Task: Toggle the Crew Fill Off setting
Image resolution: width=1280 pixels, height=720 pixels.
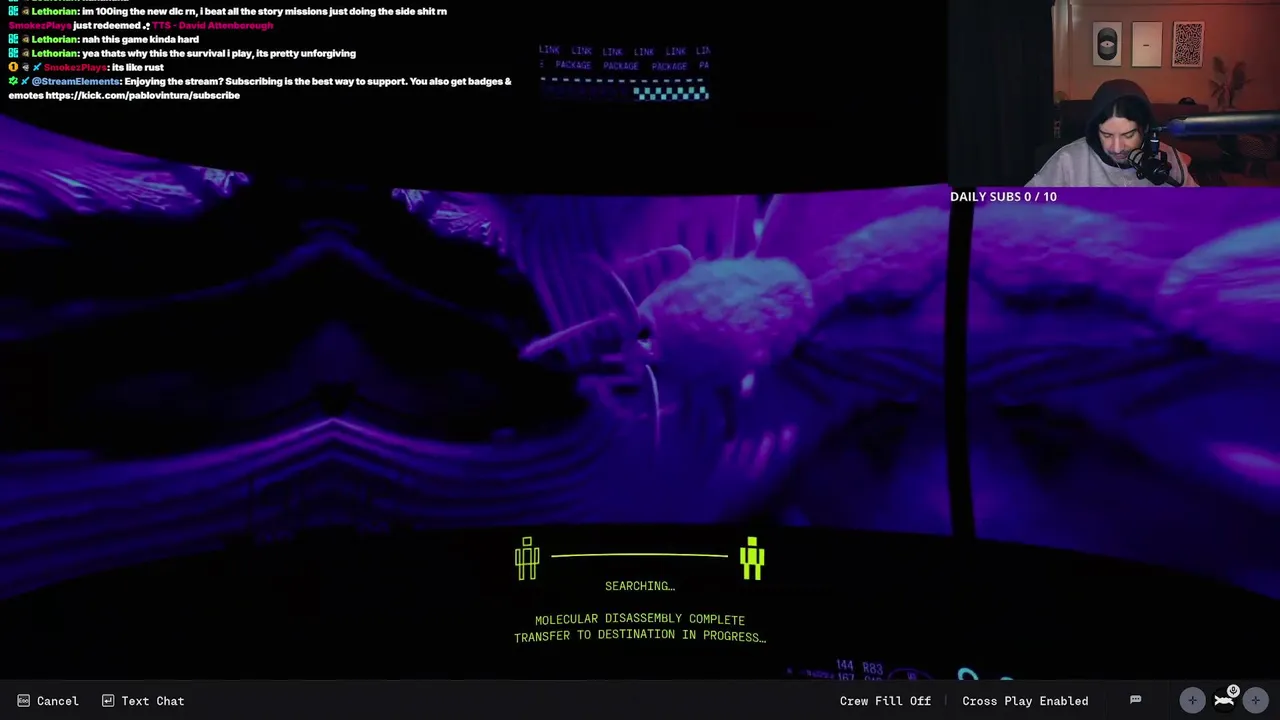Action: (885, 701)
